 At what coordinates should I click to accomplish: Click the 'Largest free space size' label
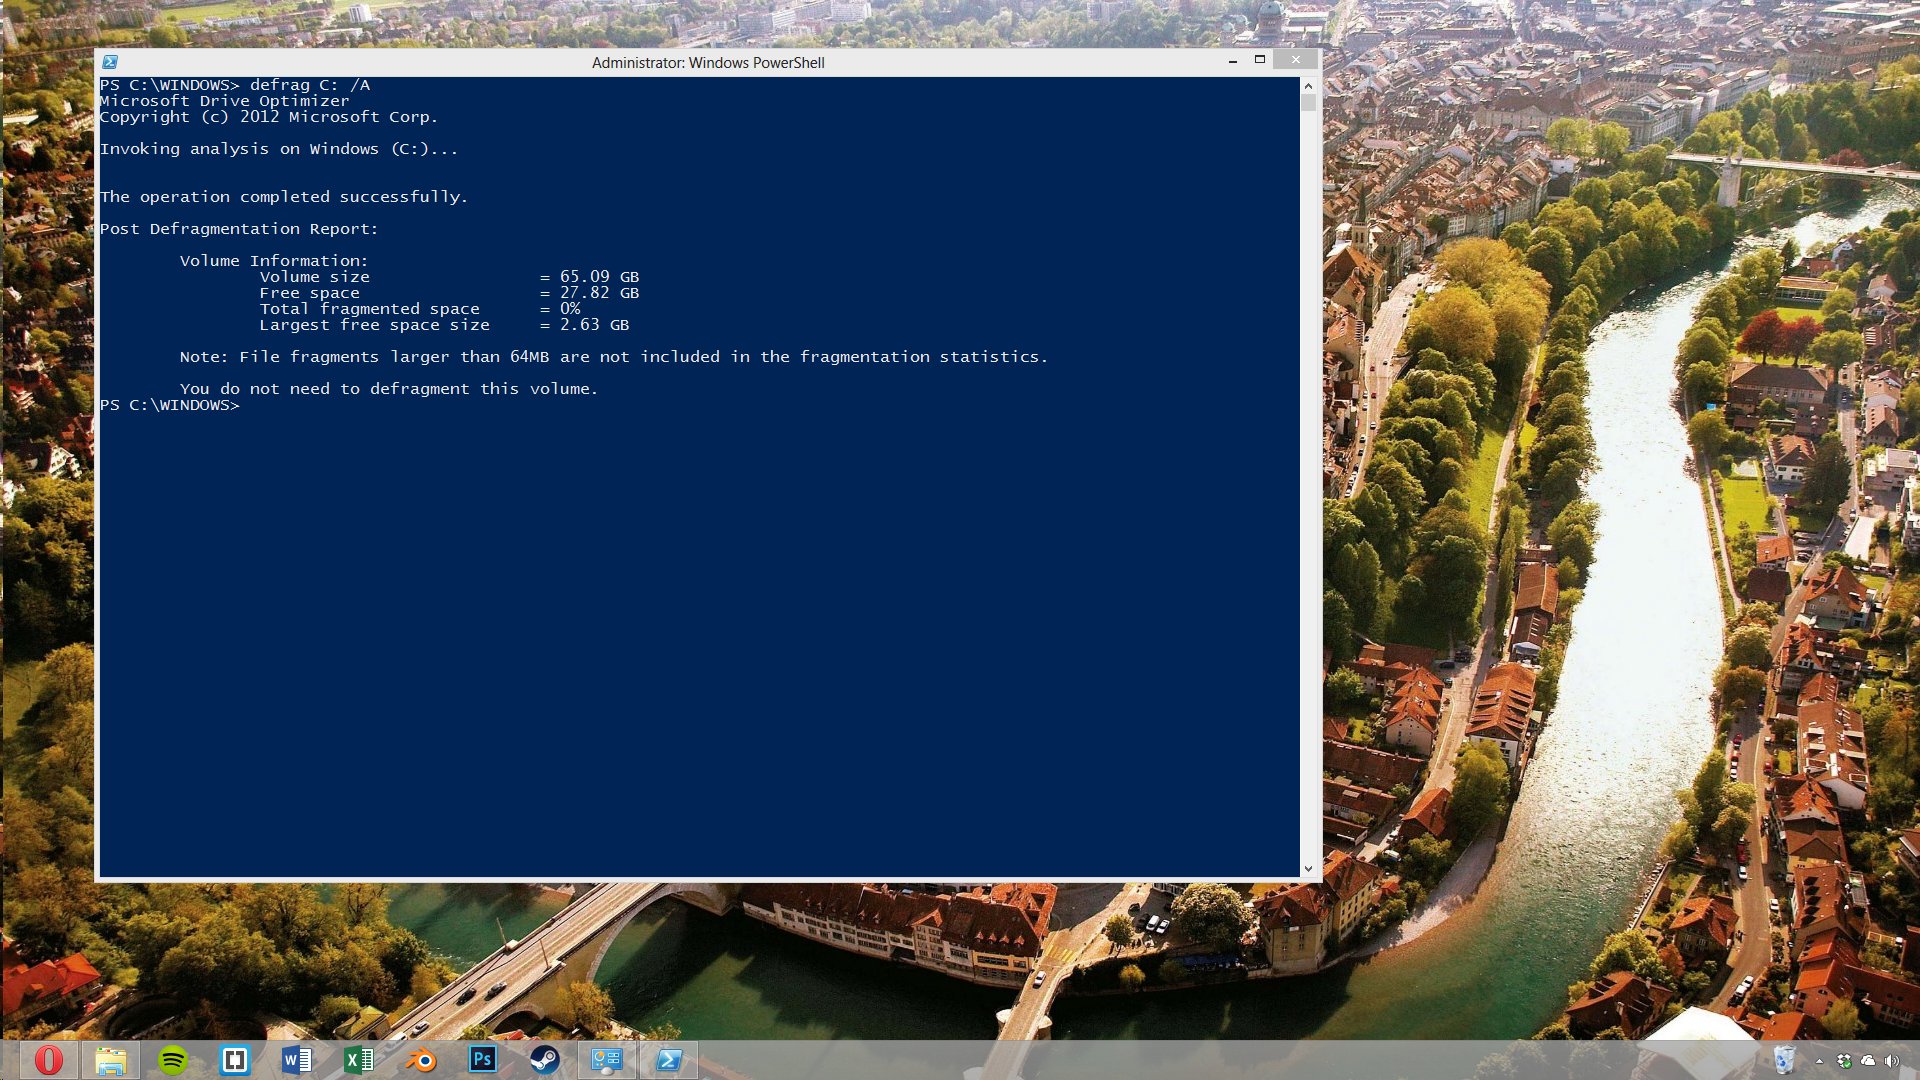tap(375, 325)
